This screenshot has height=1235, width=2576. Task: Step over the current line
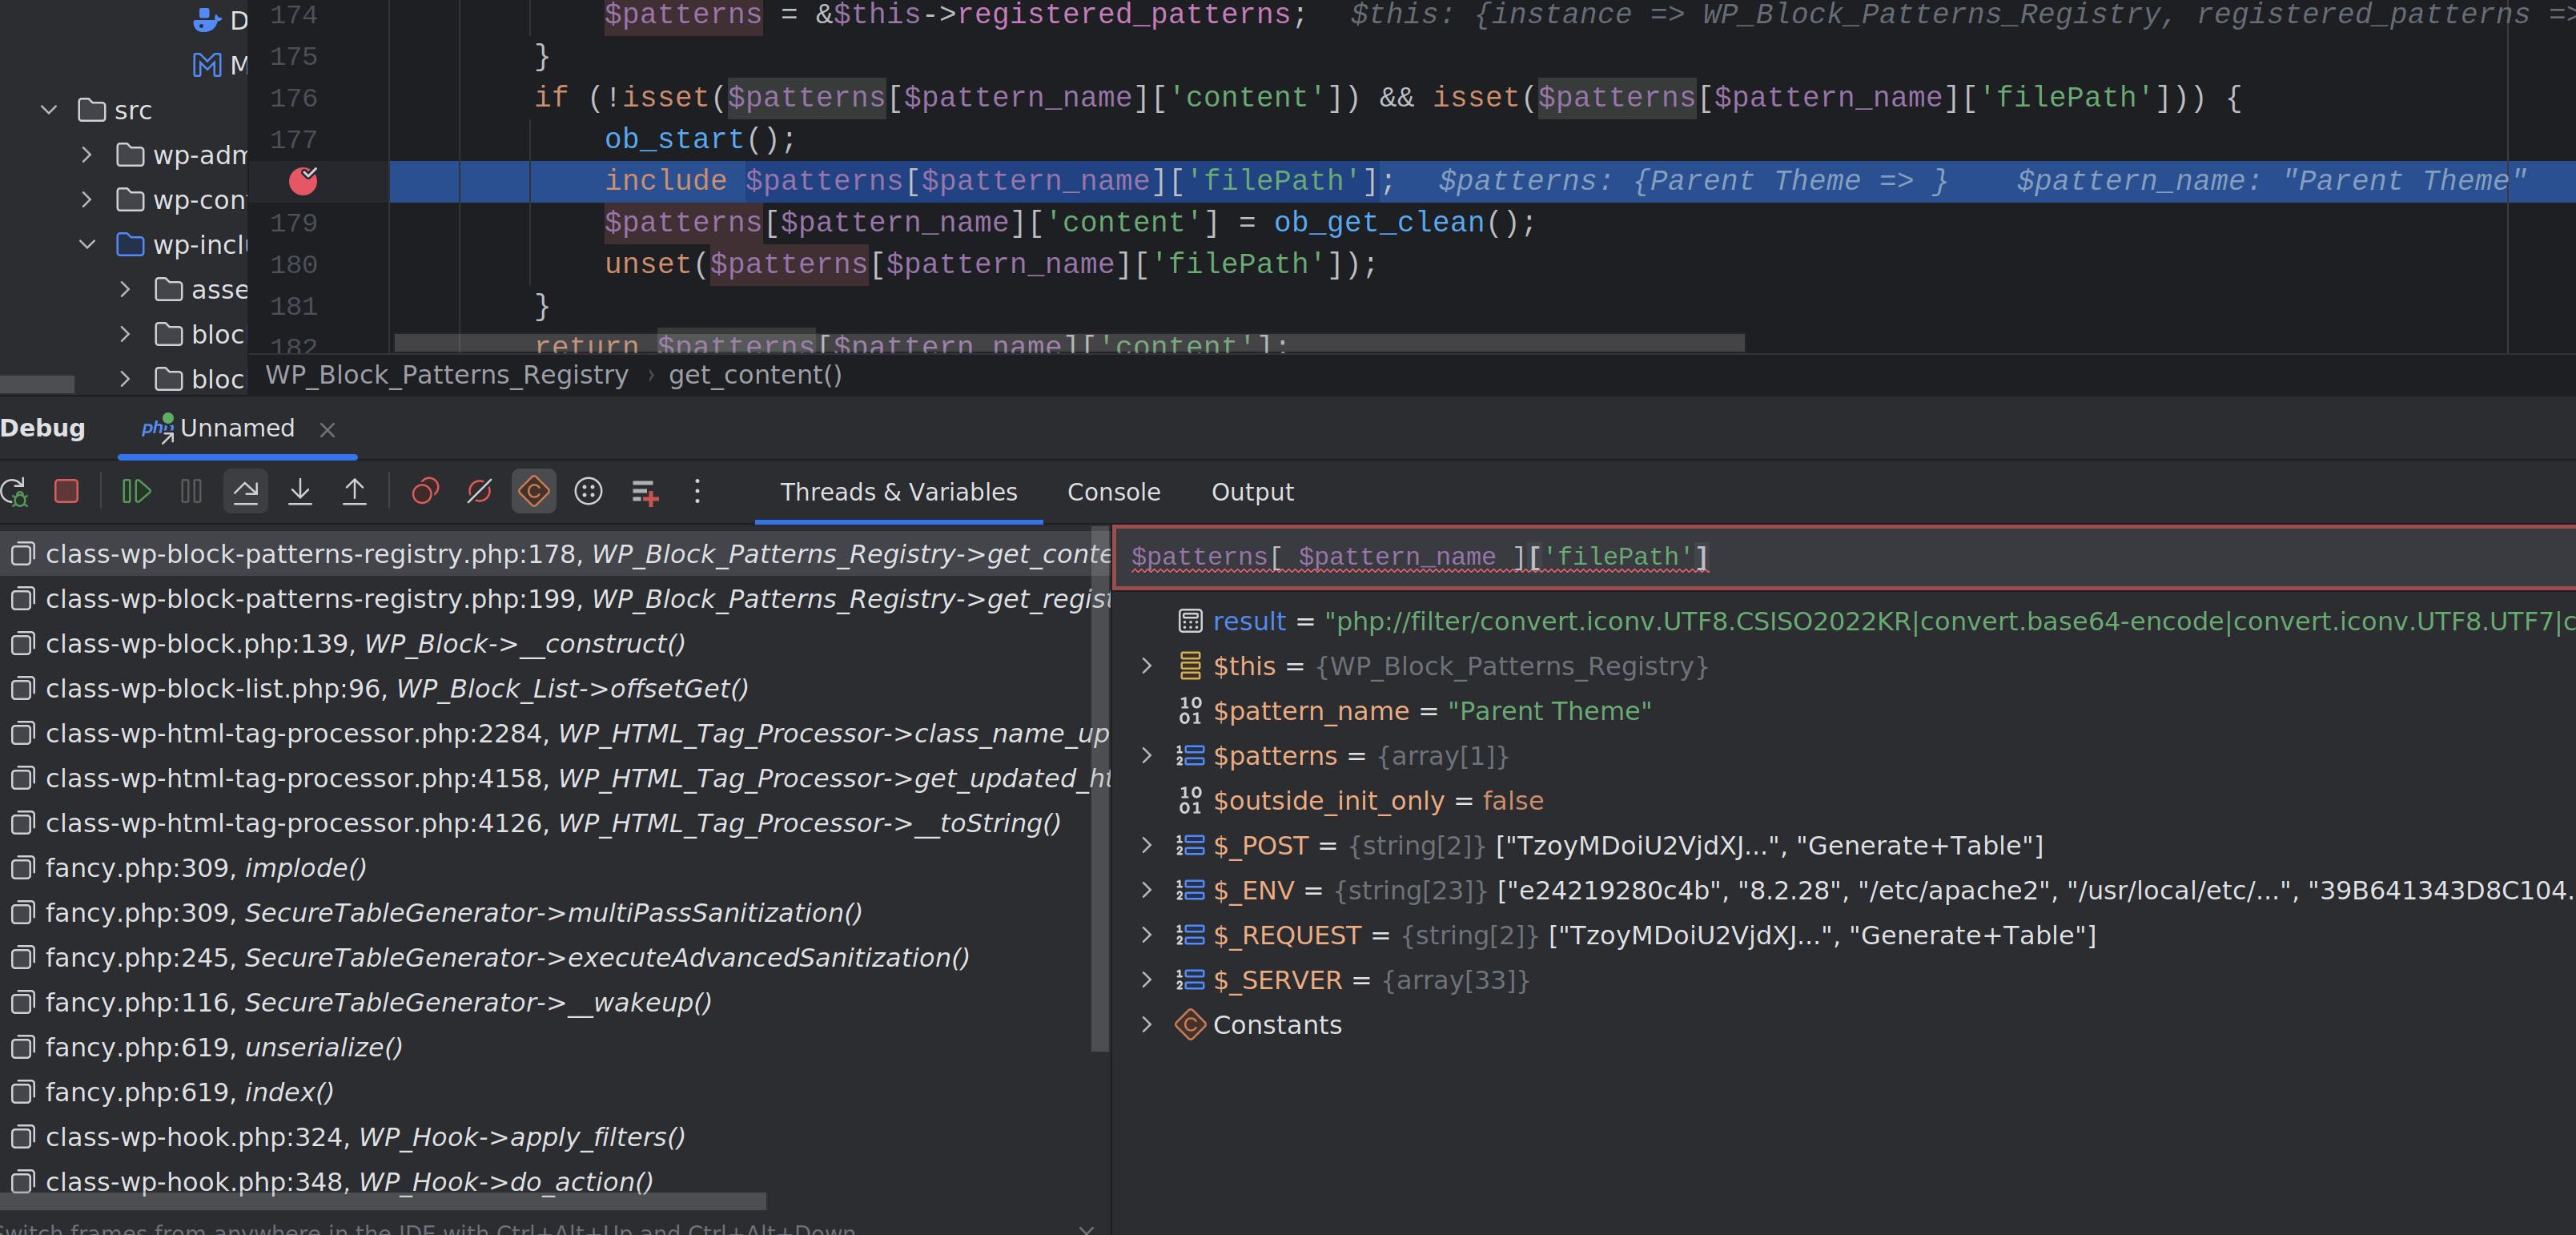(x=246, y=492)
